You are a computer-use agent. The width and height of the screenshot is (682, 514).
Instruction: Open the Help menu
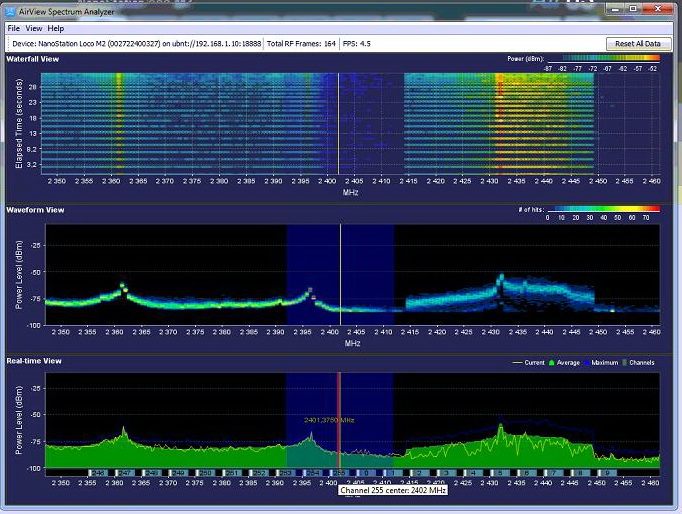(56, 28)
